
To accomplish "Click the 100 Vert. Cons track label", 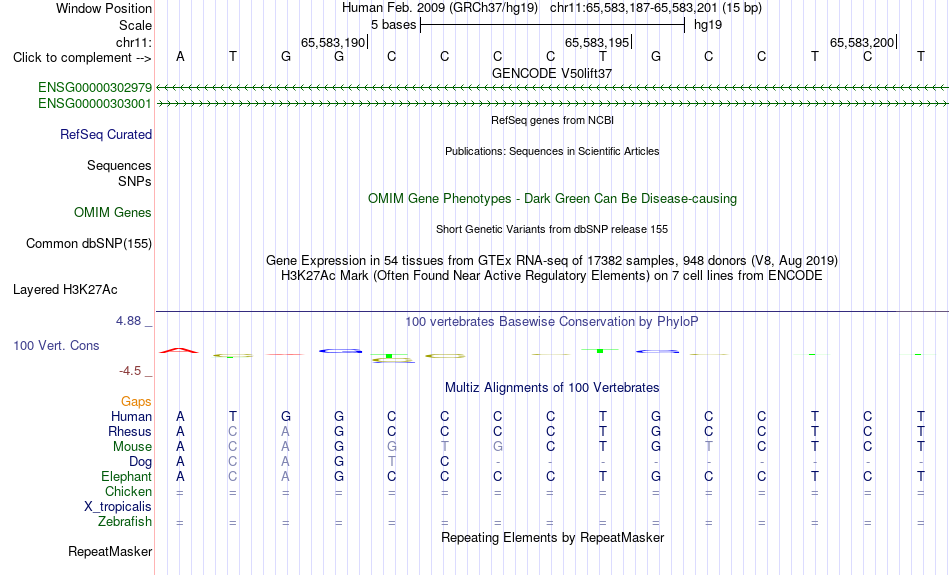I will [x=56, y=345].
